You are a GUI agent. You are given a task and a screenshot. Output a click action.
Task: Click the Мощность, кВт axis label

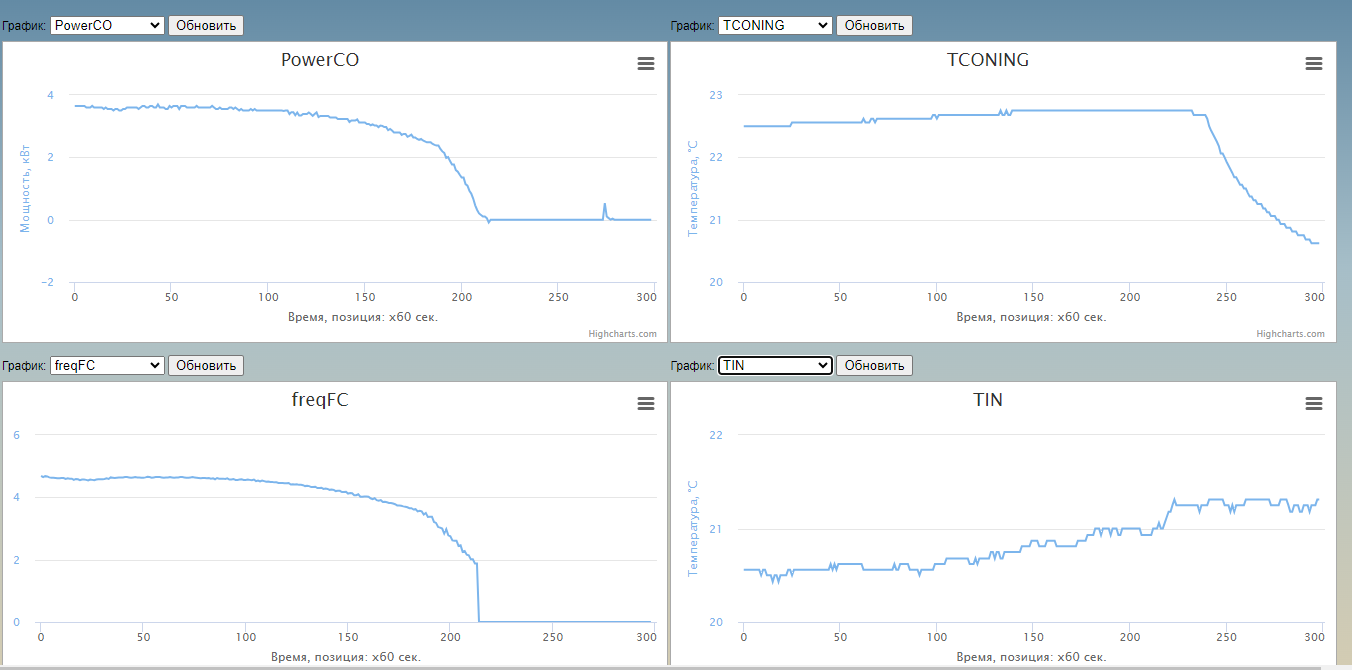(x=25, y=188)
